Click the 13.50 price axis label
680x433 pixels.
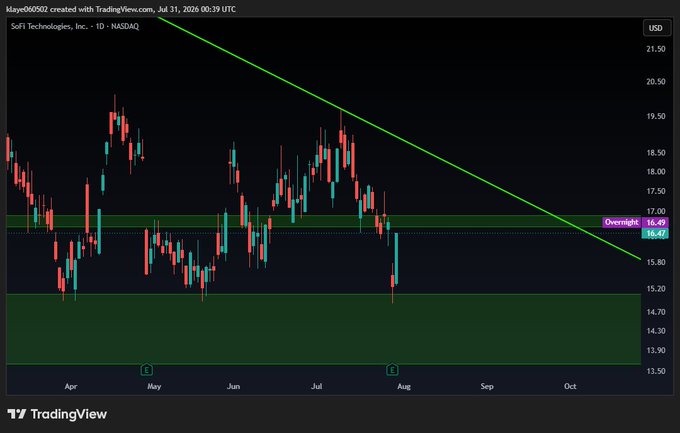[x=655, y=371]
